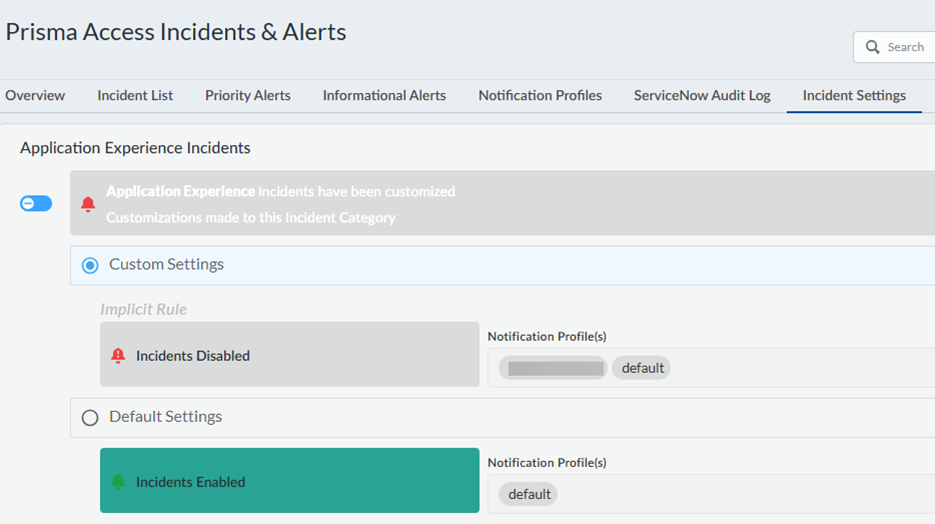View the ServiceNow Audit Log tab
This screenshot has width=935, height=524.
pos(702,96)
